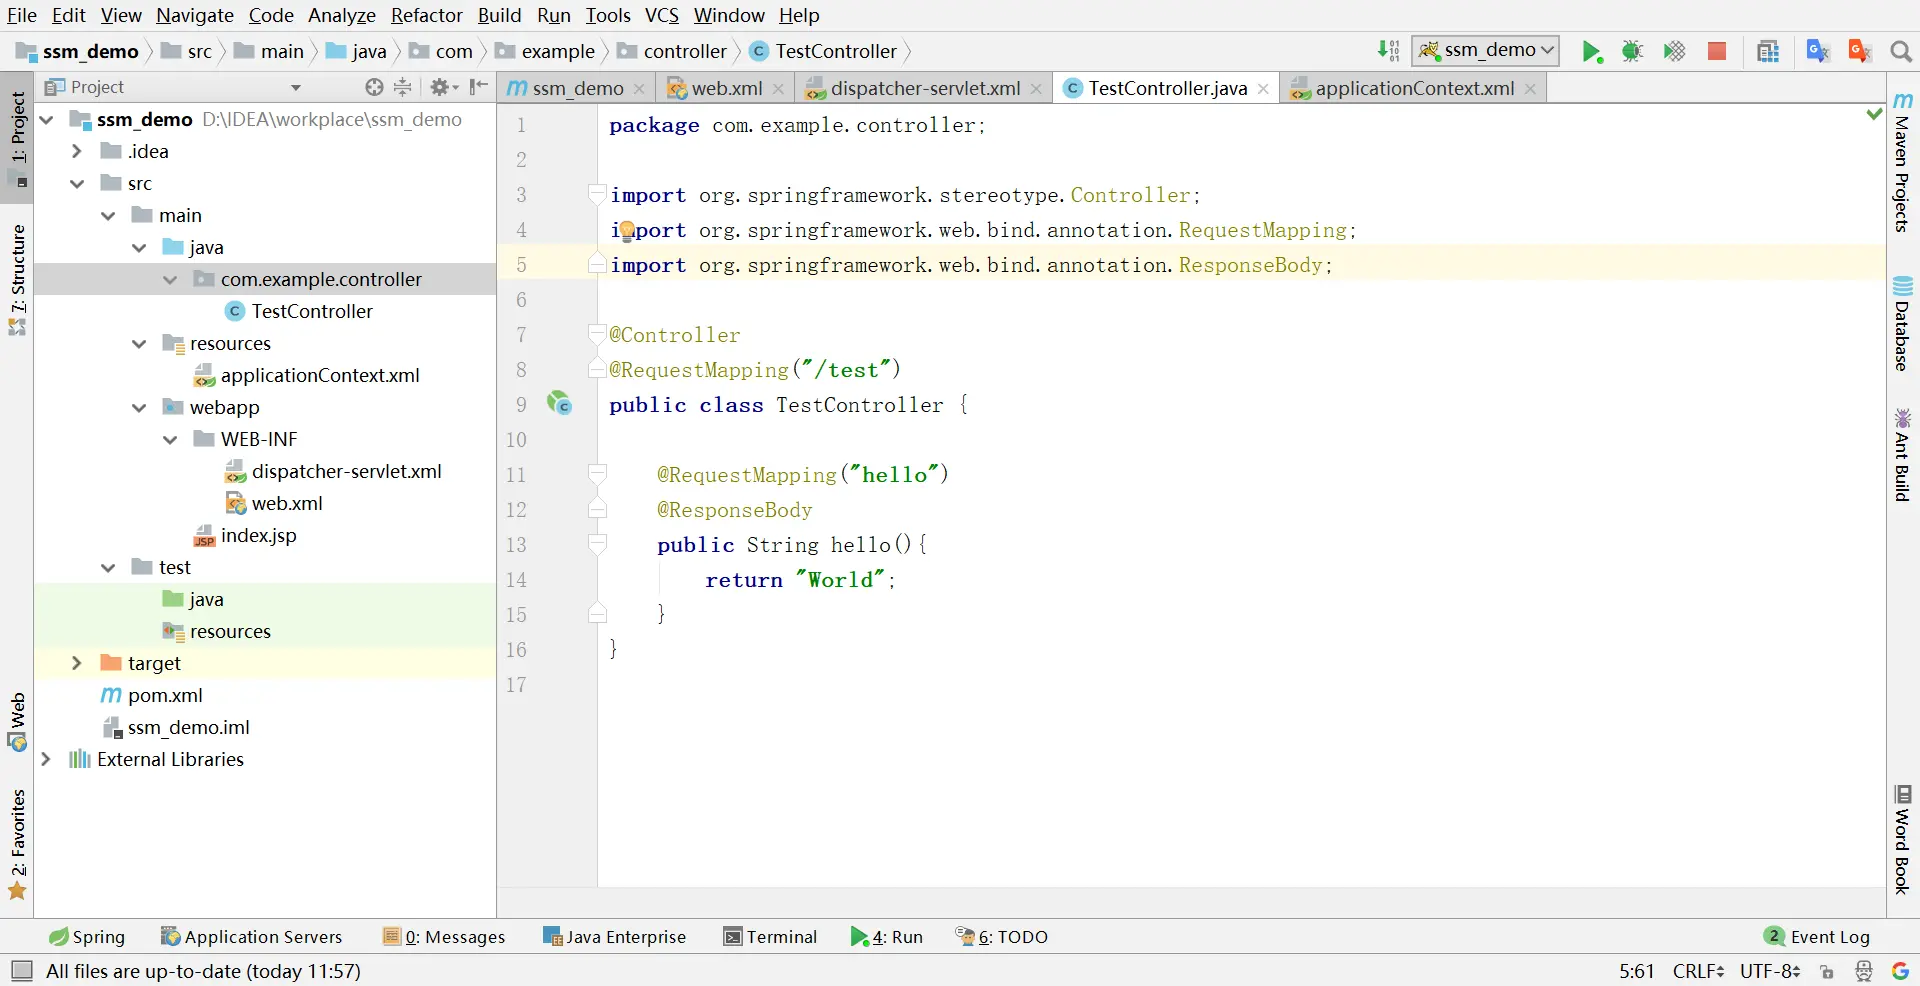Image resolution: width=1920 pixels, height=986 pixels.
Task: Toggle the Structure tool window
Action: click(x=17, y=280)
